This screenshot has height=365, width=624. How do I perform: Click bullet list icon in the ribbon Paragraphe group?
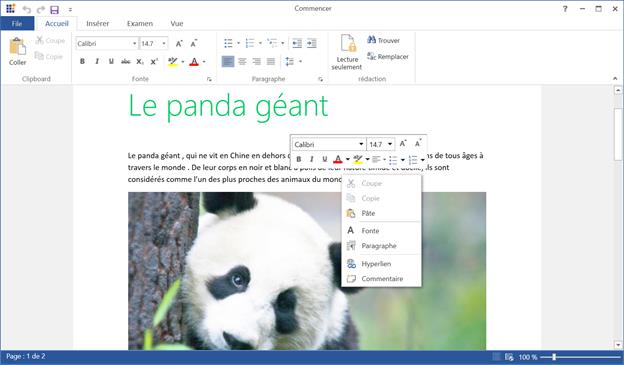tap(228, 43)
